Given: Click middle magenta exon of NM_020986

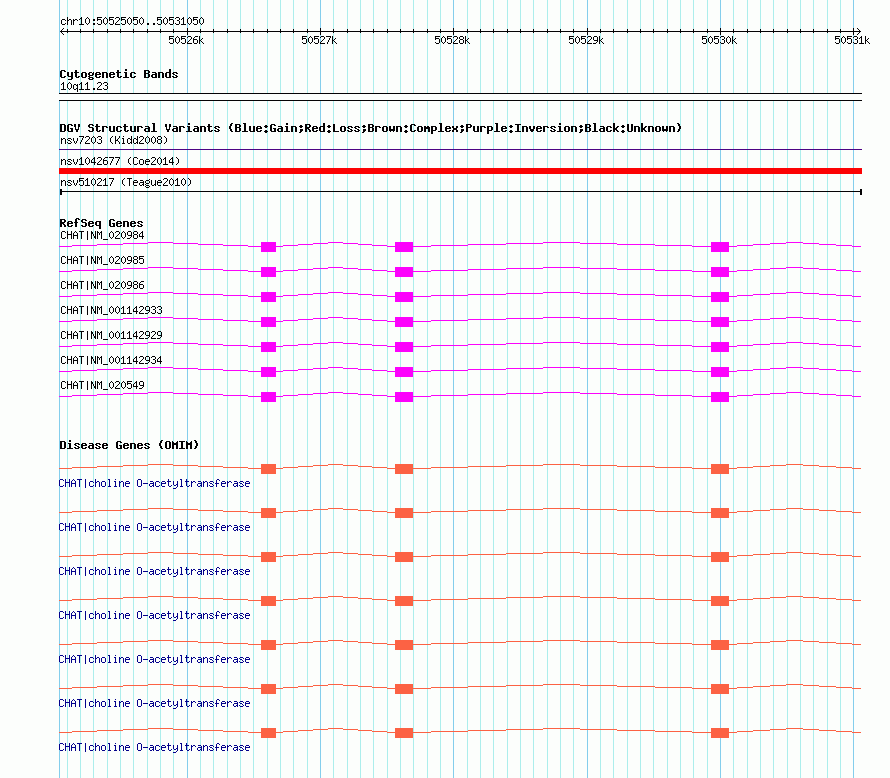Looking at the screenshot, I should (x=404, y=297).
